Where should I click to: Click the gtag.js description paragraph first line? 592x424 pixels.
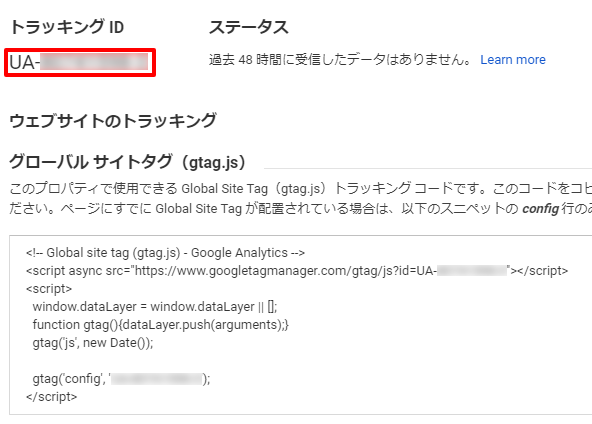pos(301,188)
